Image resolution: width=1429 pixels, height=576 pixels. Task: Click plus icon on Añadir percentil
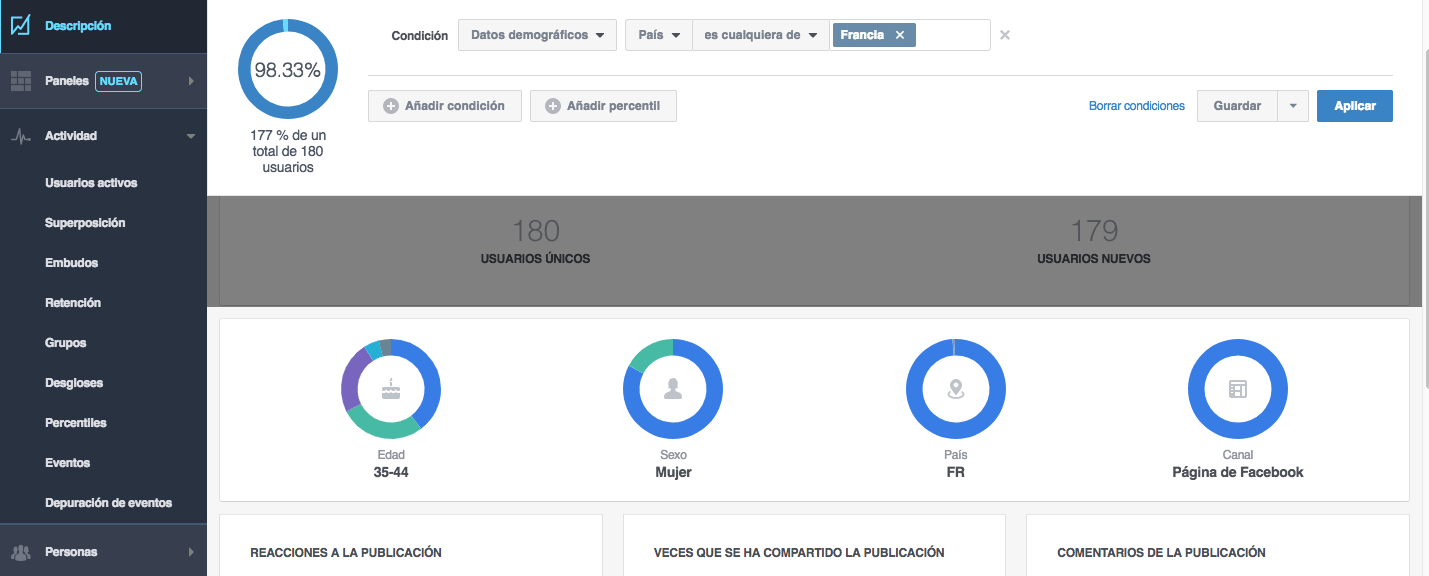[x=553, y=106]
